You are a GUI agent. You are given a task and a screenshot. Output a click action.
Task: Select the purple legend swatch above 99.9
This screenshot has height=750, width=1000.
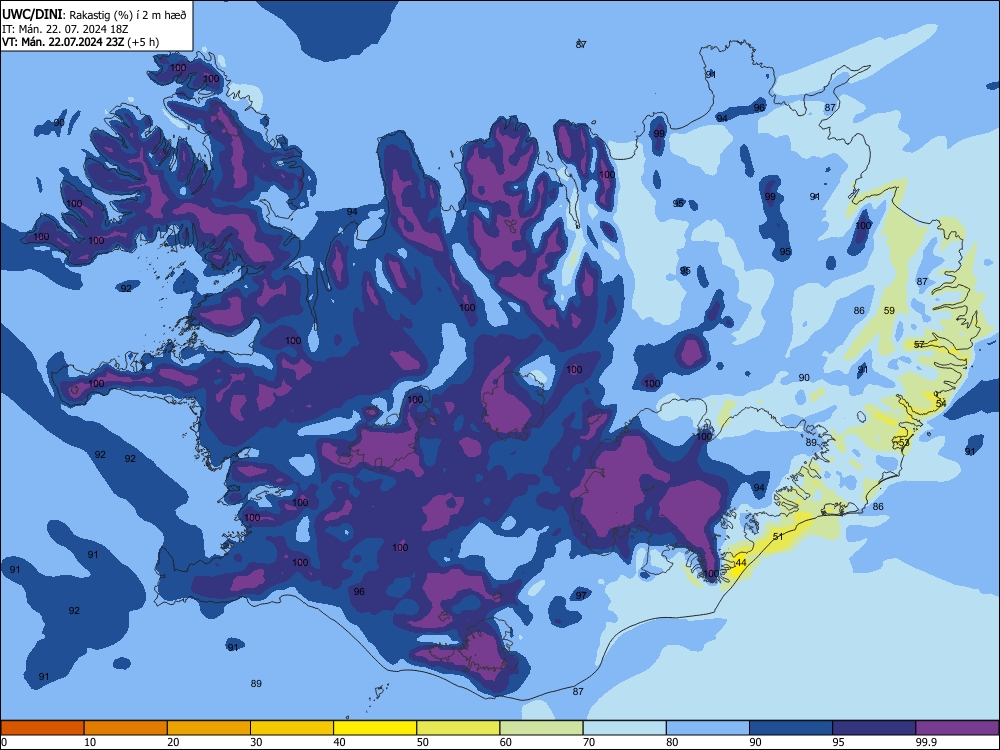click(957, 728)
